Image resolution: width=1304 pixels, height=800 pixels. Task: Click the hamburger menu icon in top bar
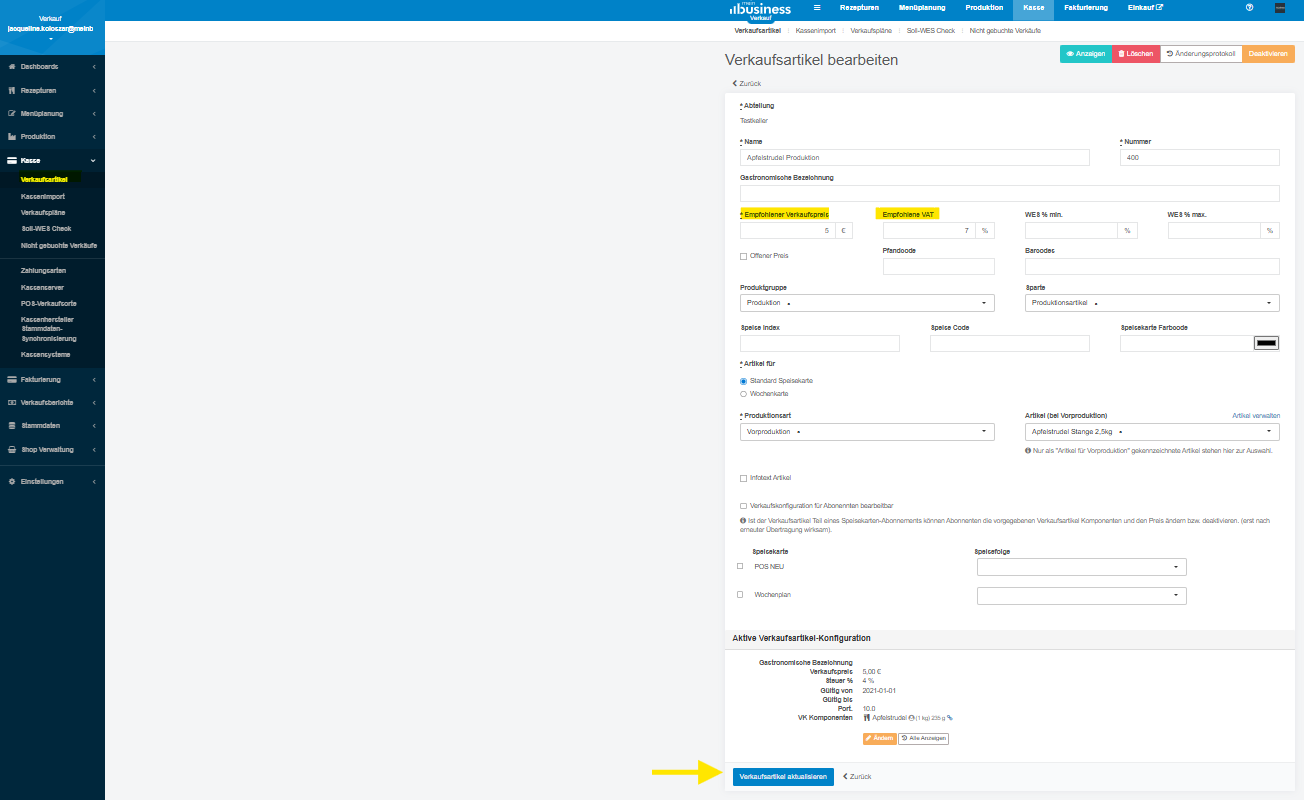click(817, 7)
